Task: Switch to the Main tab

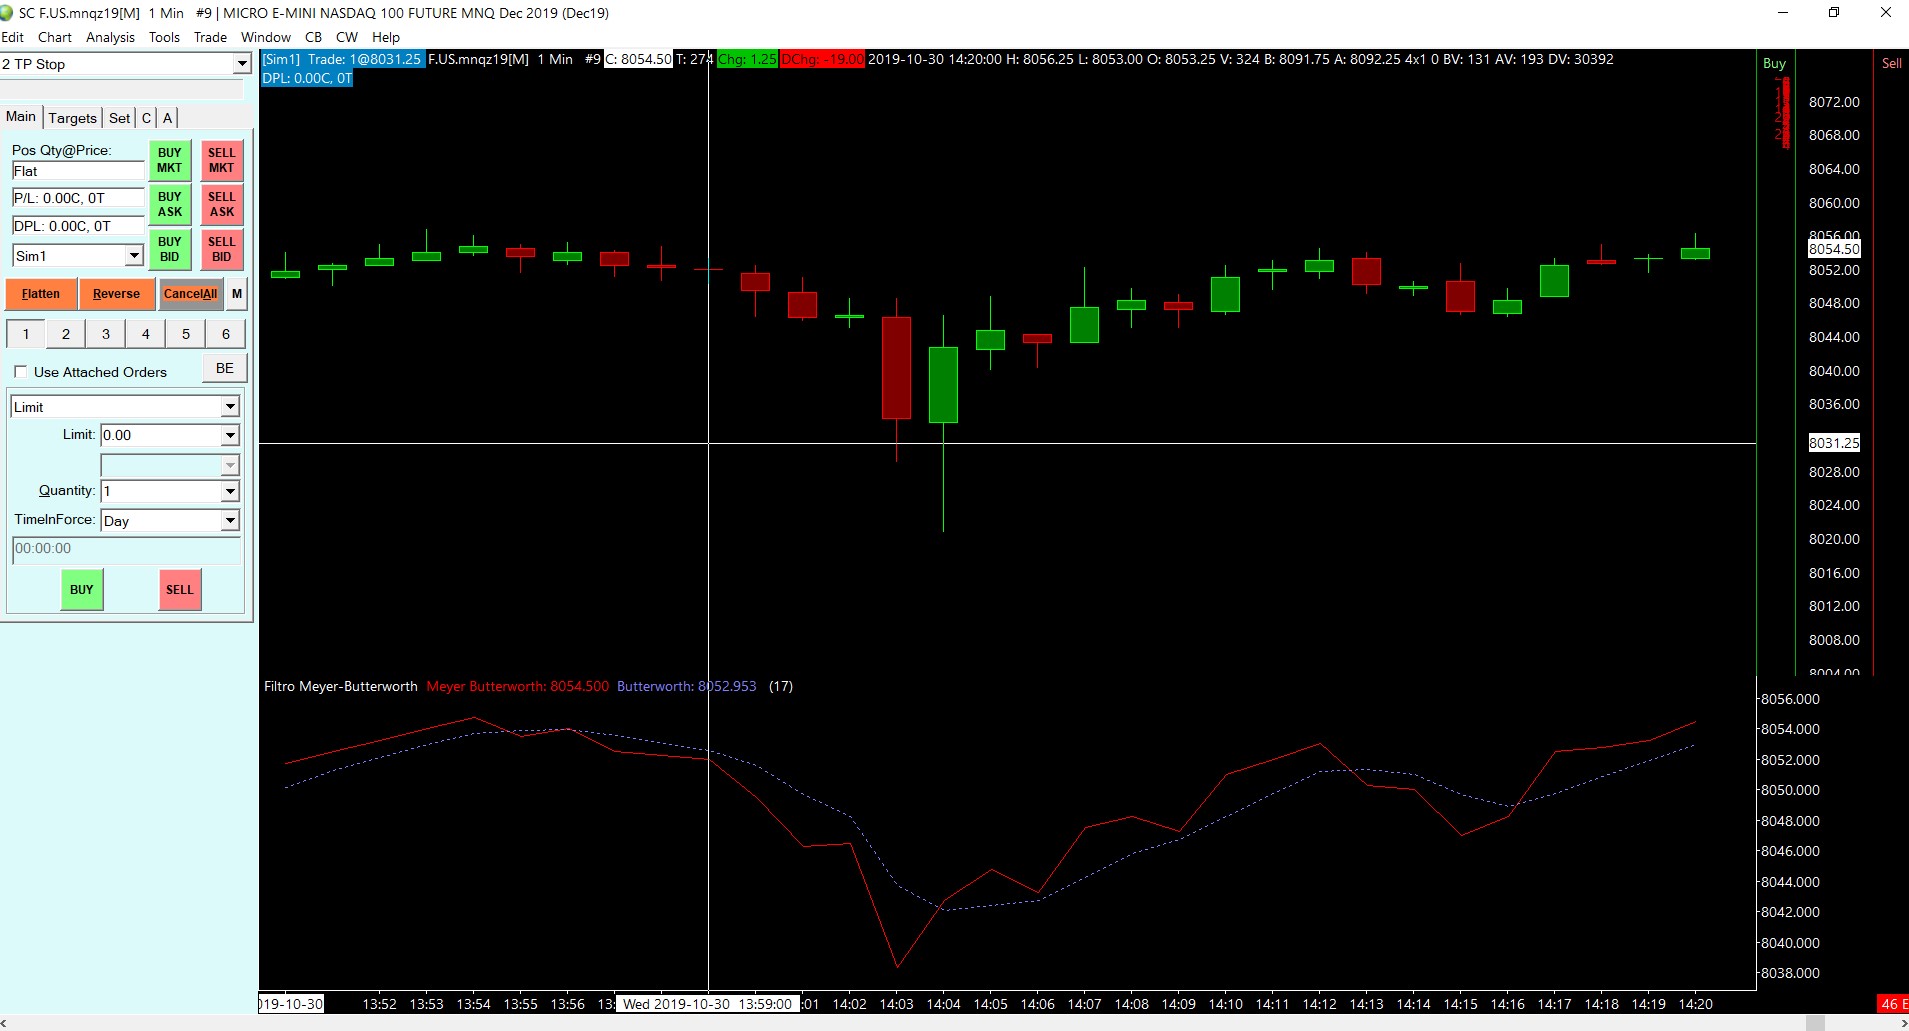Action: tap(21, 117)
